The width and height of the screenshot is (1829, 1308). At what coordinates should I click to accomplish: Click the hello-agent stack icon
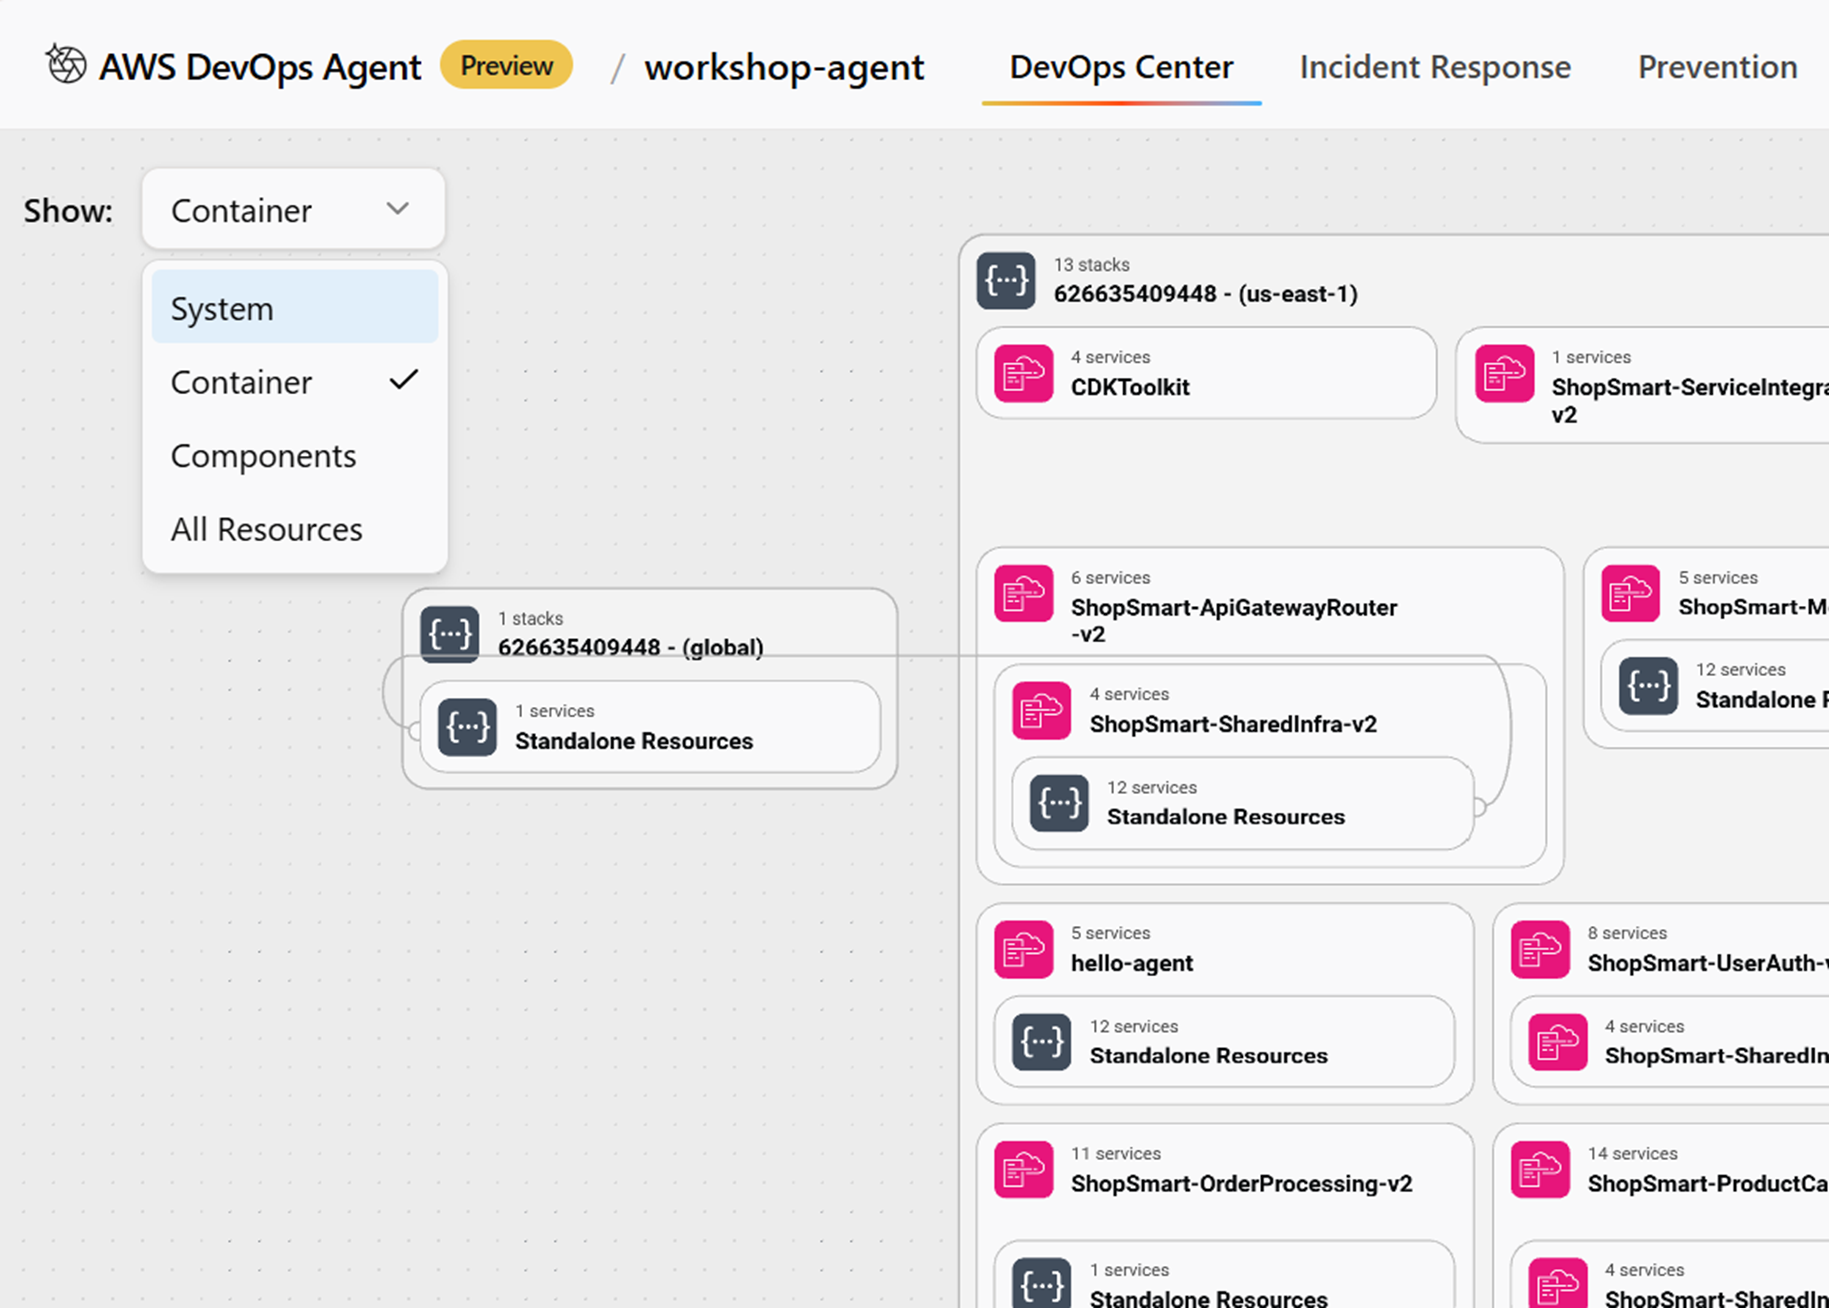pos(1023,949)
